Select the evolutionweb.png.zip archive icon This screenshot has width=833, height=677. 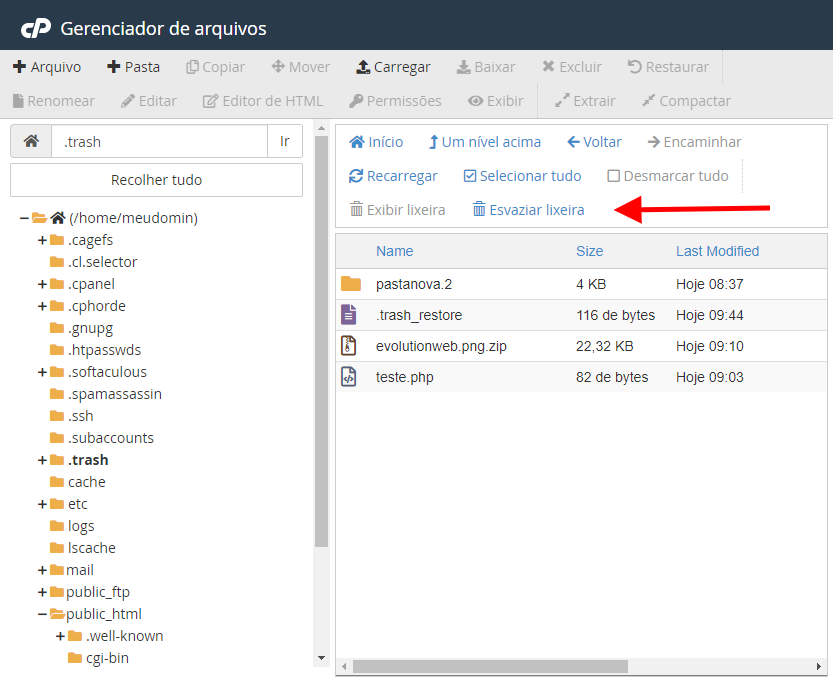click(348, 345)
